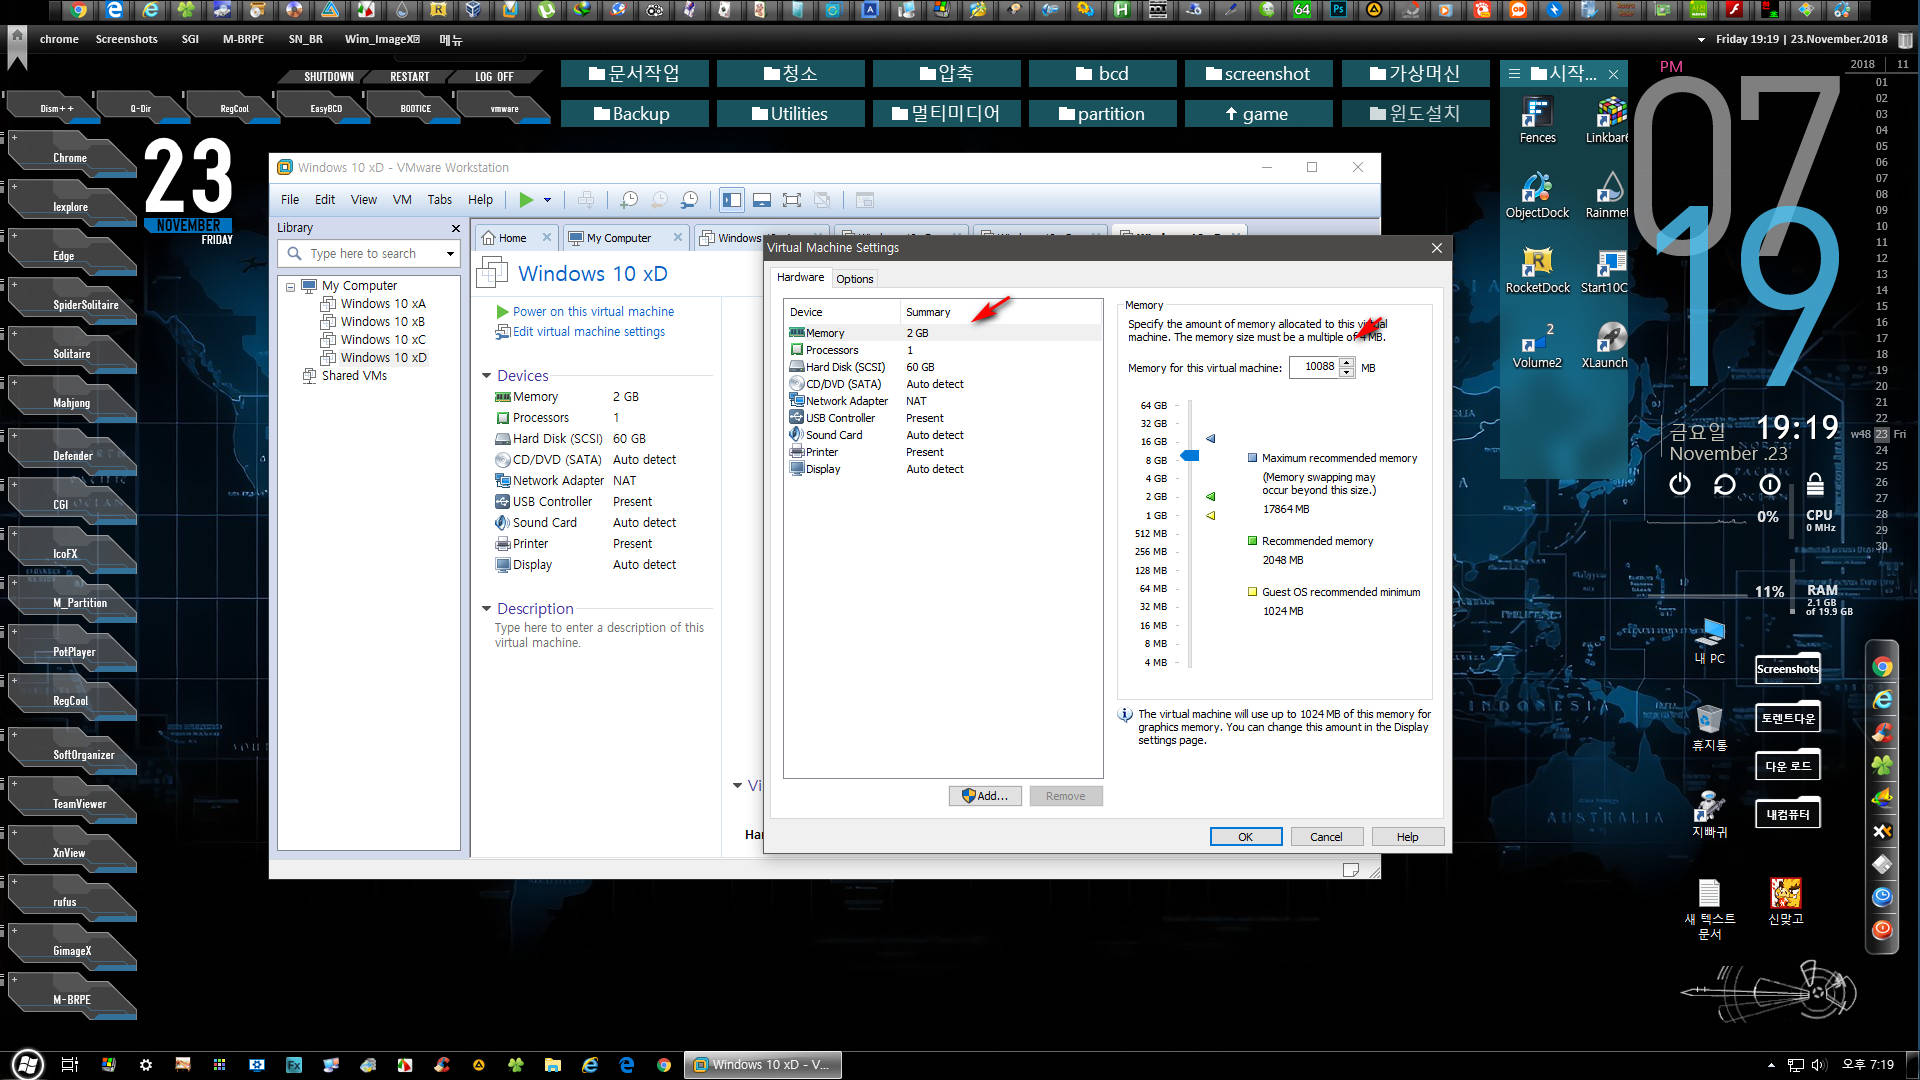Select USB Controller in device list
Screen dimensions: 1920x1080
[942, 418]
